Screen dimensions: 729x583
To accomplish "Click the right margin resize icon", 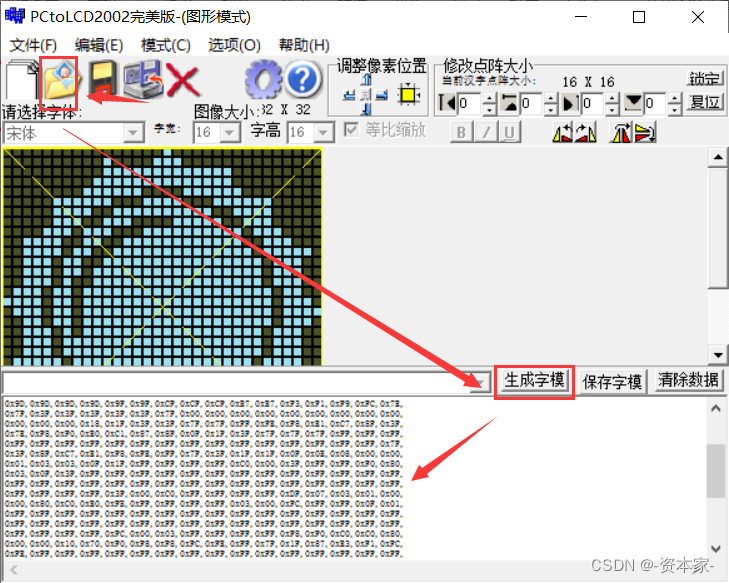I will point(571,103).
